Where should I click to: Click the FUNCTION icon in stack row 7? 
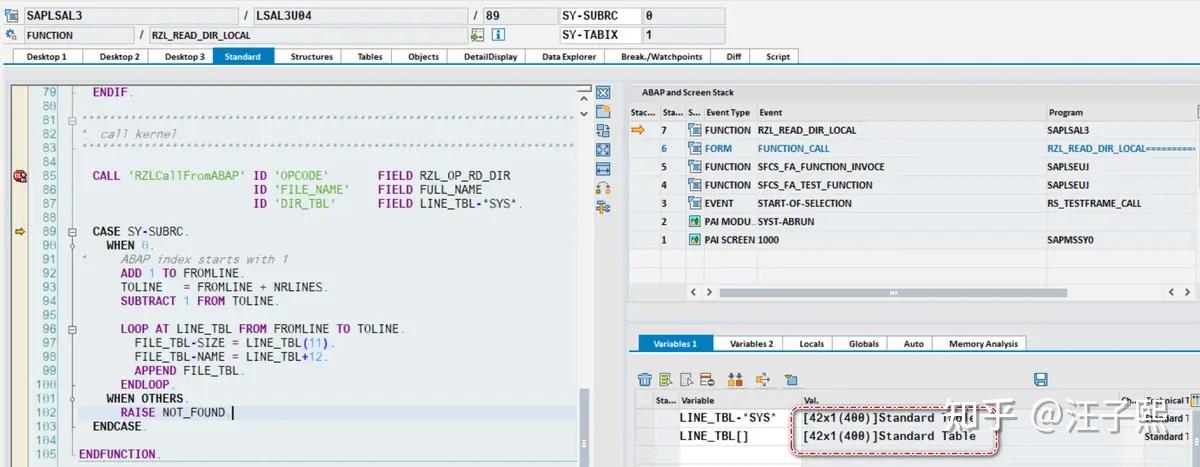coord(695,130)
